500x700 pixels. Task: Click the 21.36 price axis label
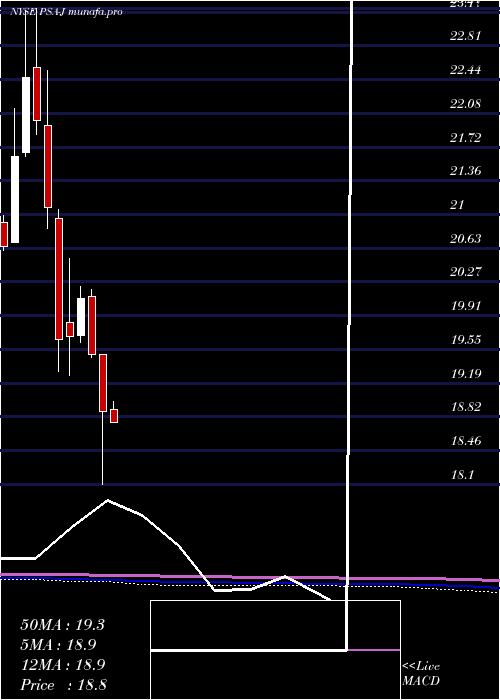(466, 171)
